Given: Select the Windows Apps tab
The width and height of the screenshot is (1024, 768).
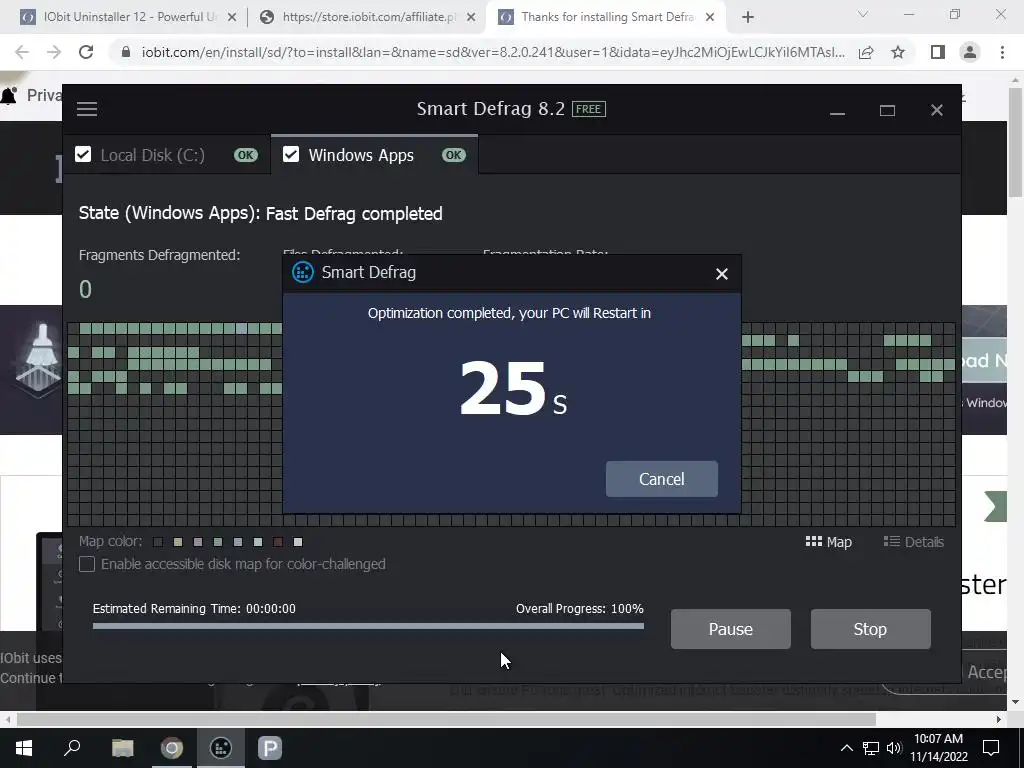Looking at the screenshot, I should 374,155.
